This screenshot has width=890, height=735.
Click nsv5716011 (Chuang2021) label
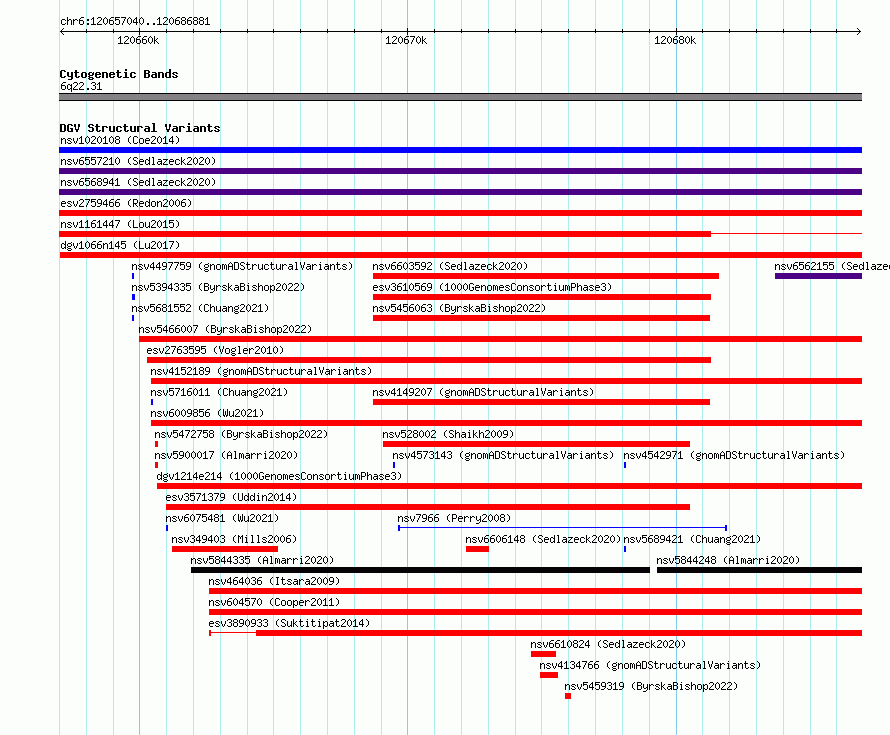pos(219,392)
